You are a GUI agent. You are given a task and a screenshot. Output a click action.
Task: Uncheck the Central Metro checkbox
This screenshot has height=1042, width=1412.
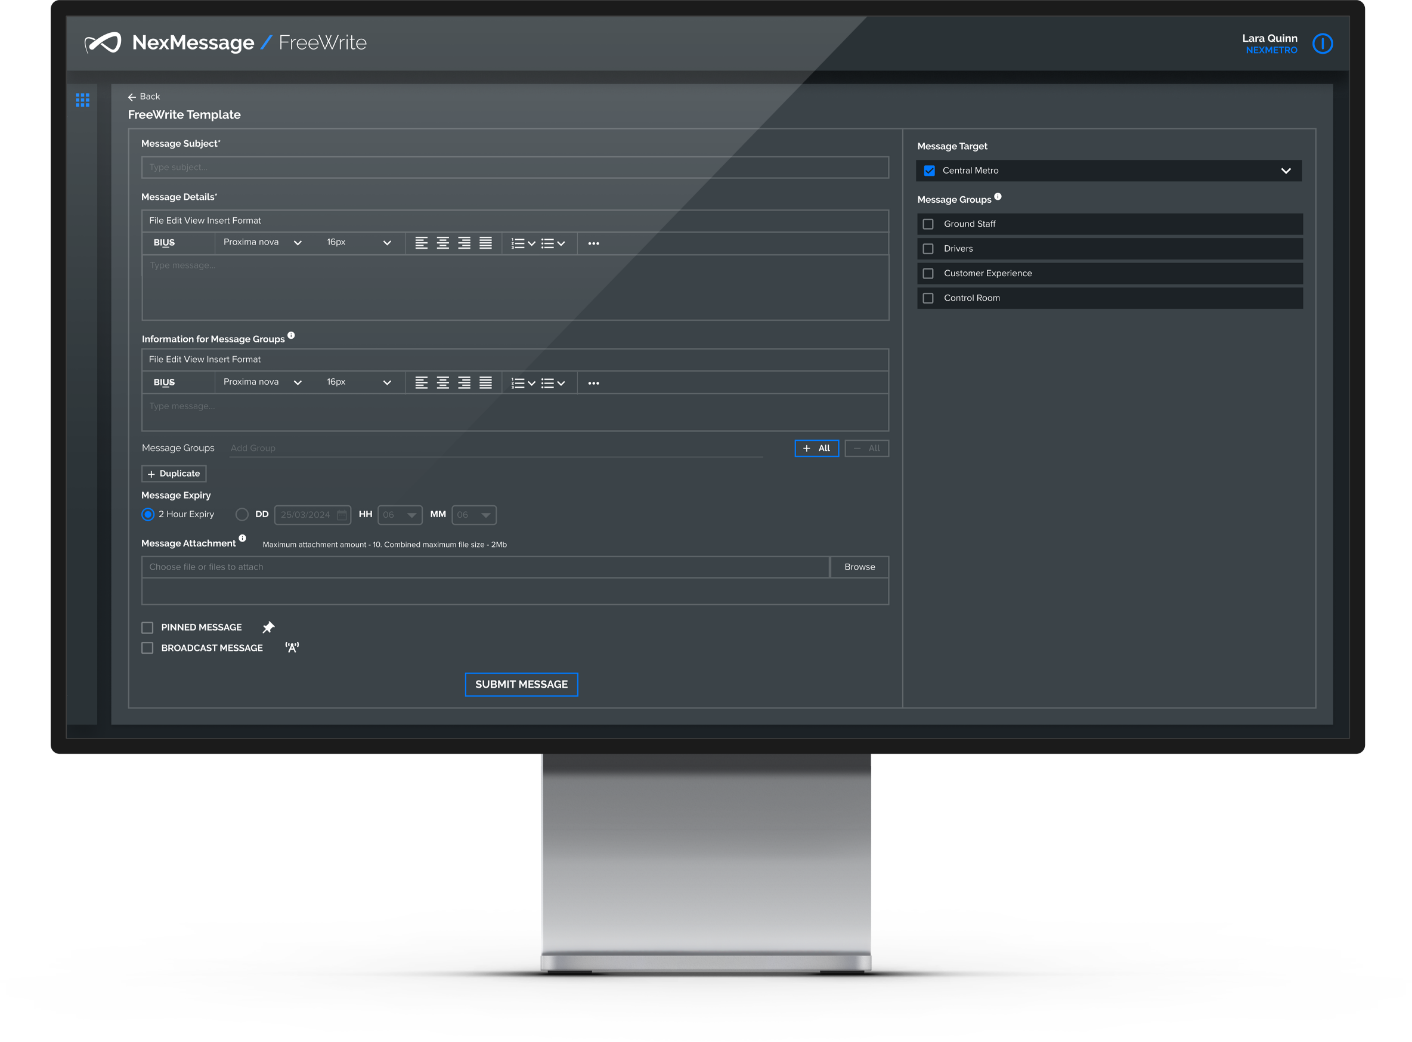929,171
